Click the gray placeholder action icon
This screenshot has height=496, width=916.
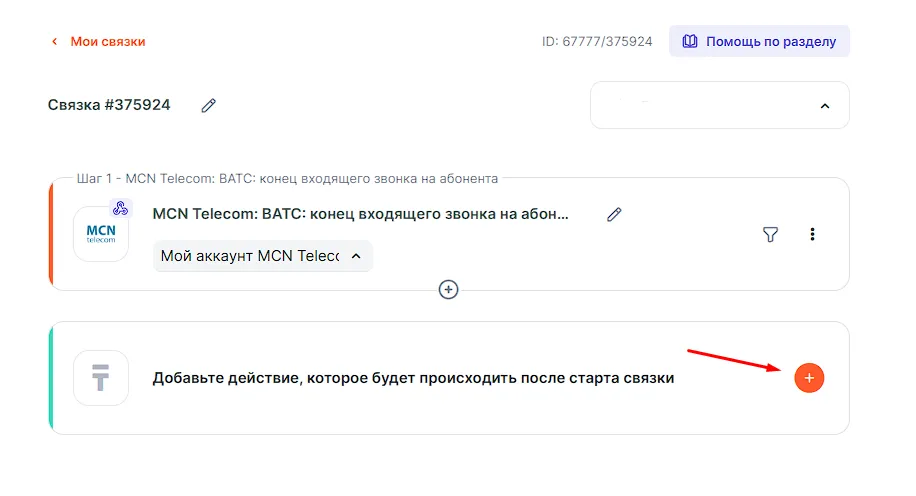coord(101,378)
